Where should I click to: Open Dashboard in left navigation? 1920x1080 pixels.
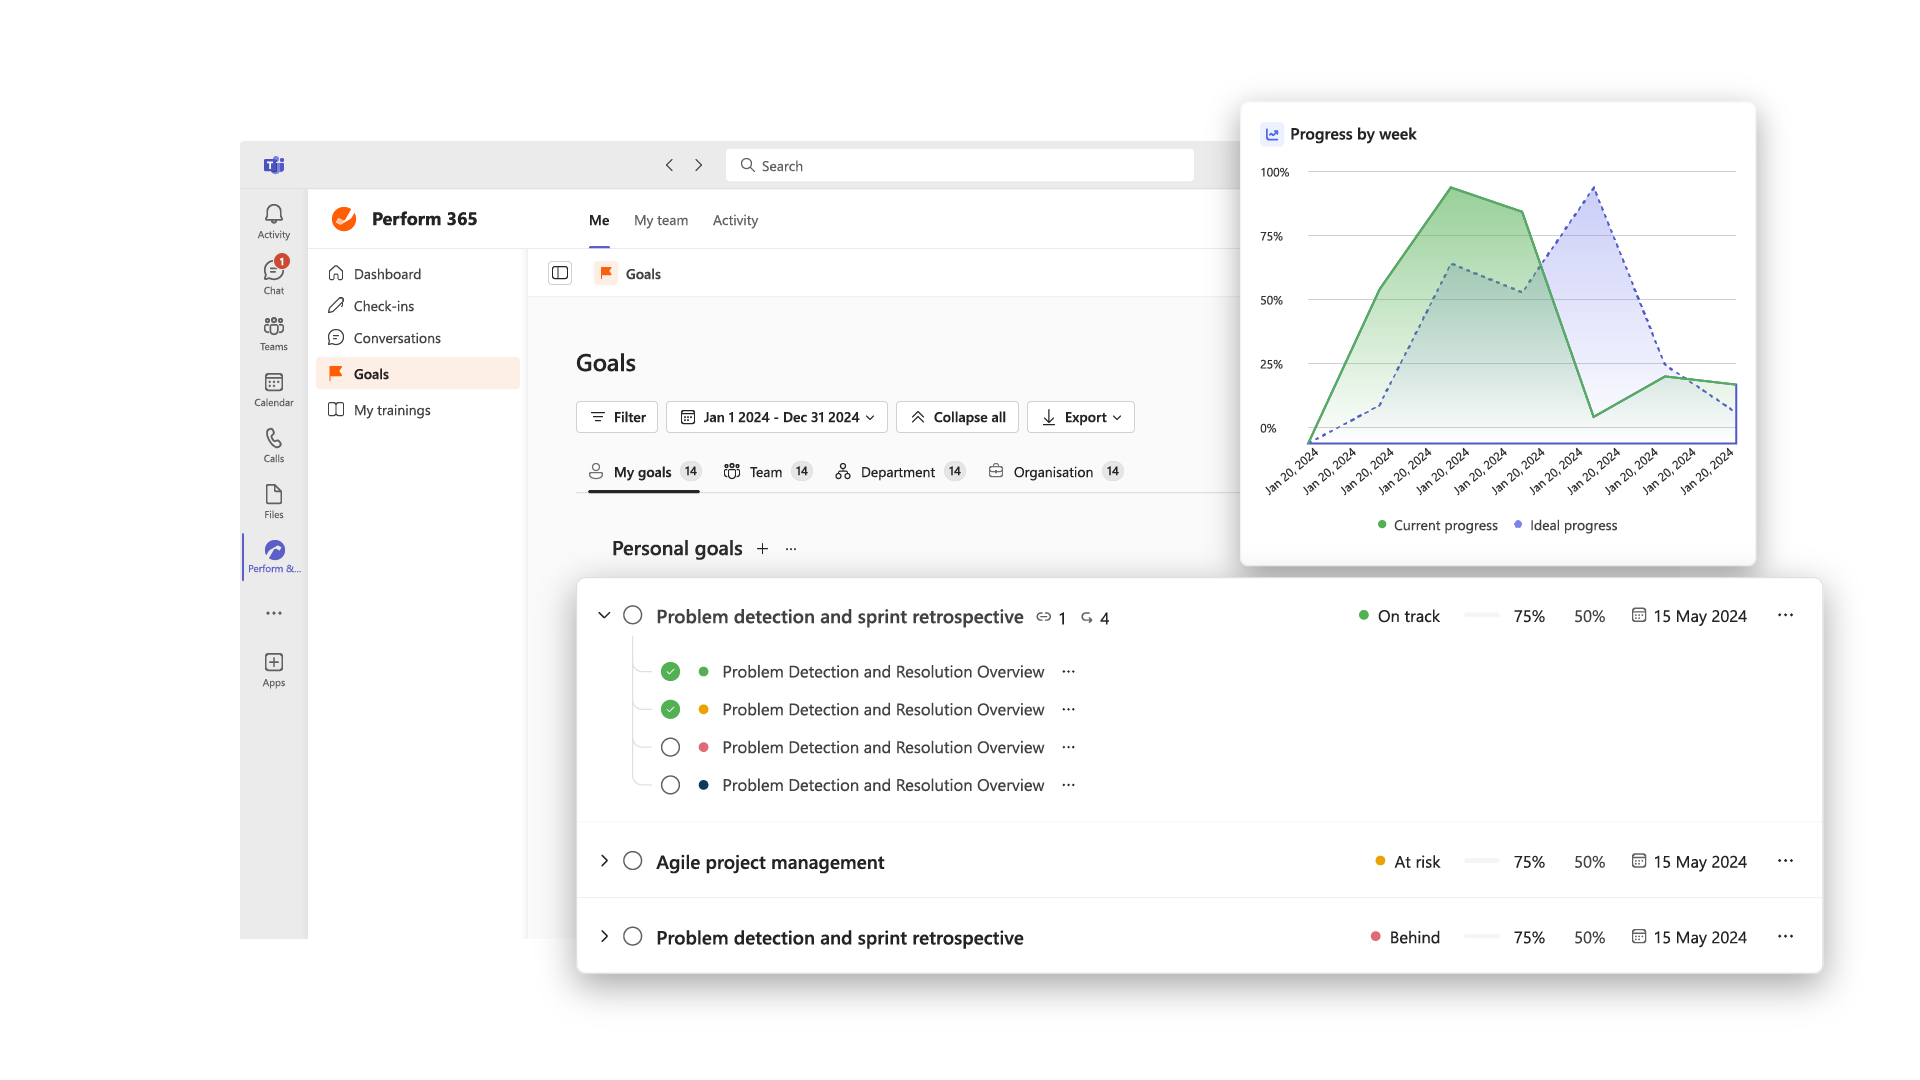click(x=418, y=274)
